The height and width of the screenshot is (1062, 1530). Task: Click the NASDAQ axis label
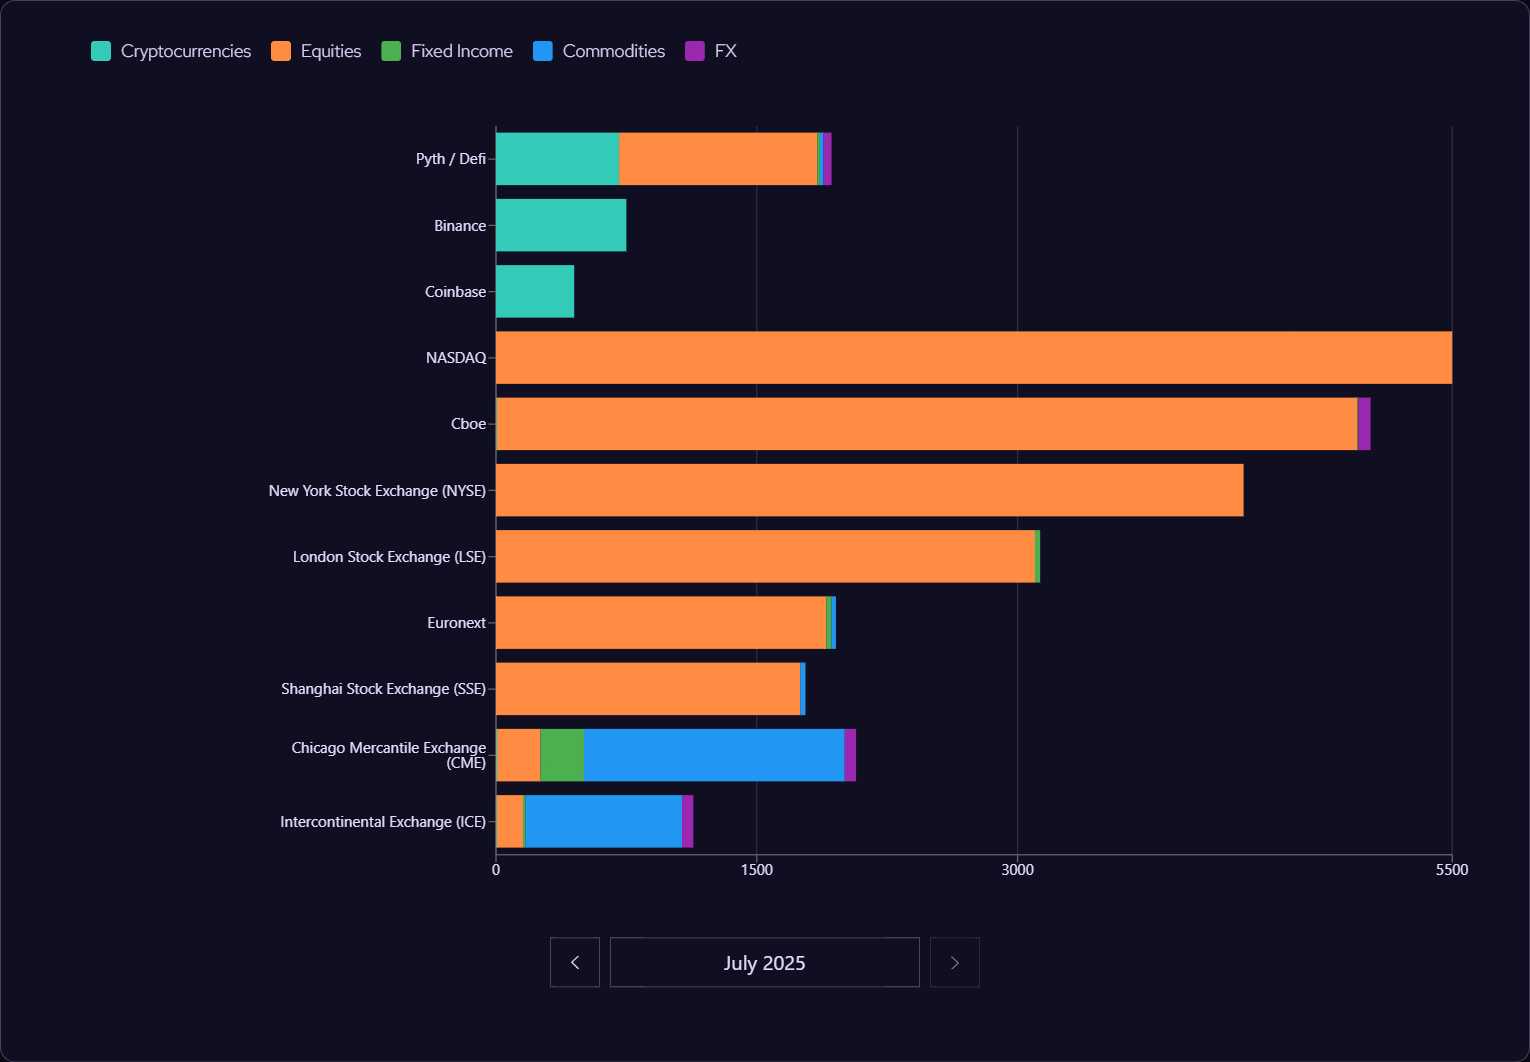click(456, 358)
